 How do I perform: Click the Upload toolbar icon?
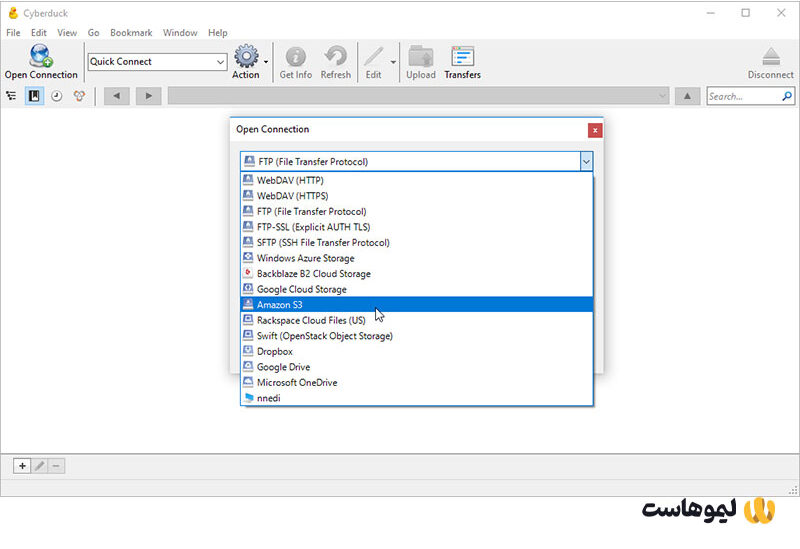point(421,56)
